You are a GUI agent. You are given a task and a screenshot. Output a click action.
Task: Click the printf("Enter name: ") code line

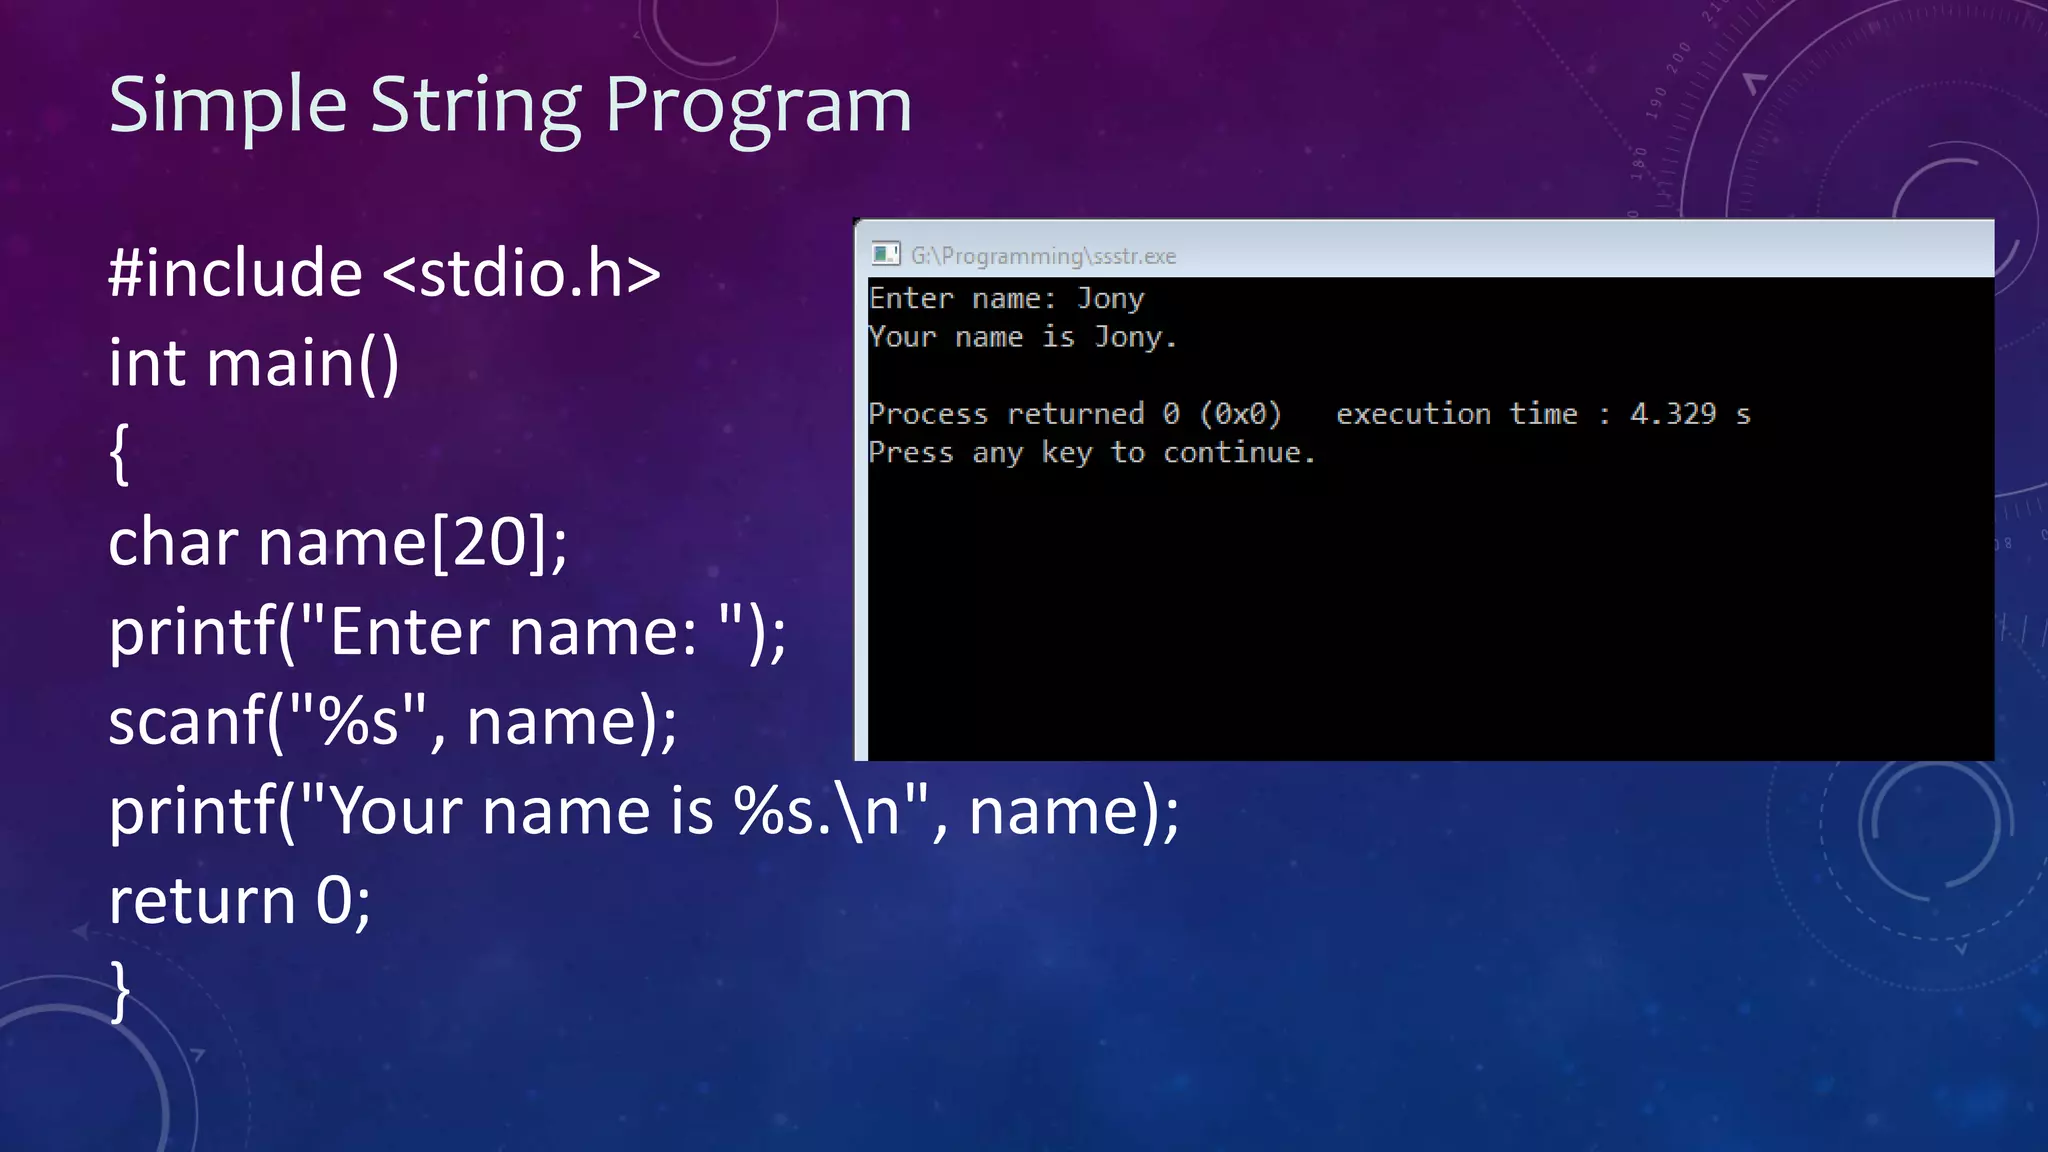click(x=448, y=632)
